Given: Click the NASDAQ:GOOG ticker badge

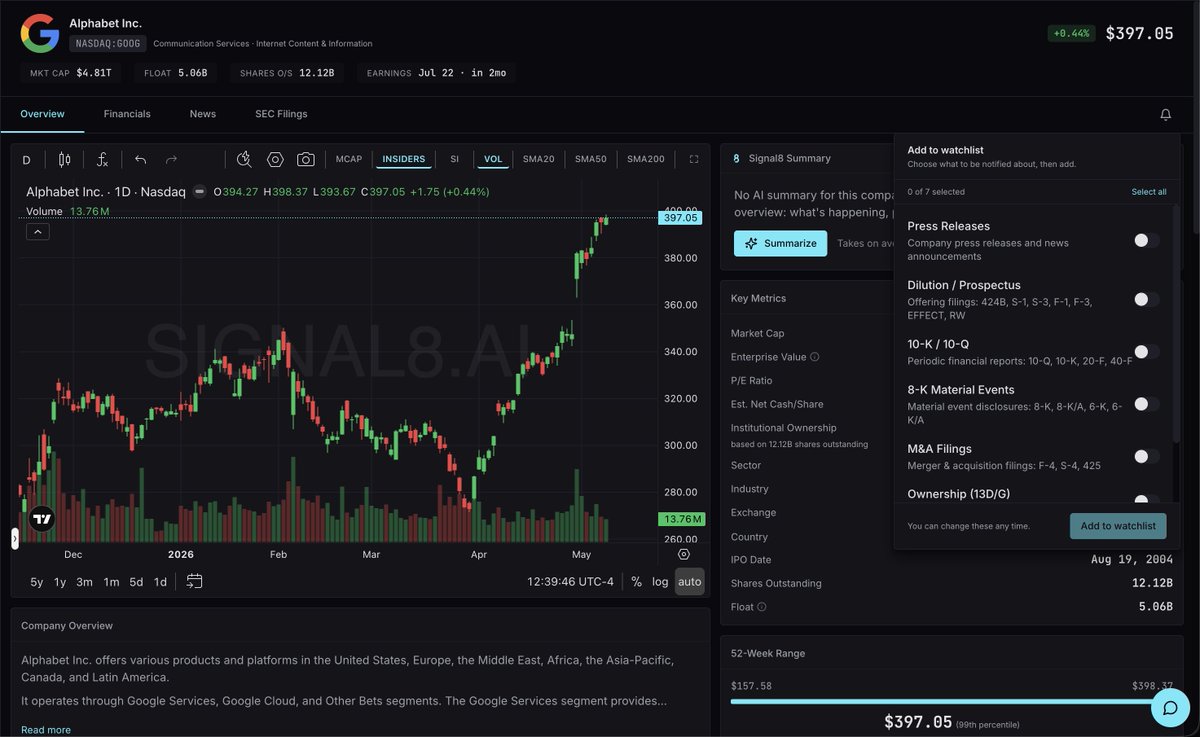Looking at the screenshot, I should 108,44.
